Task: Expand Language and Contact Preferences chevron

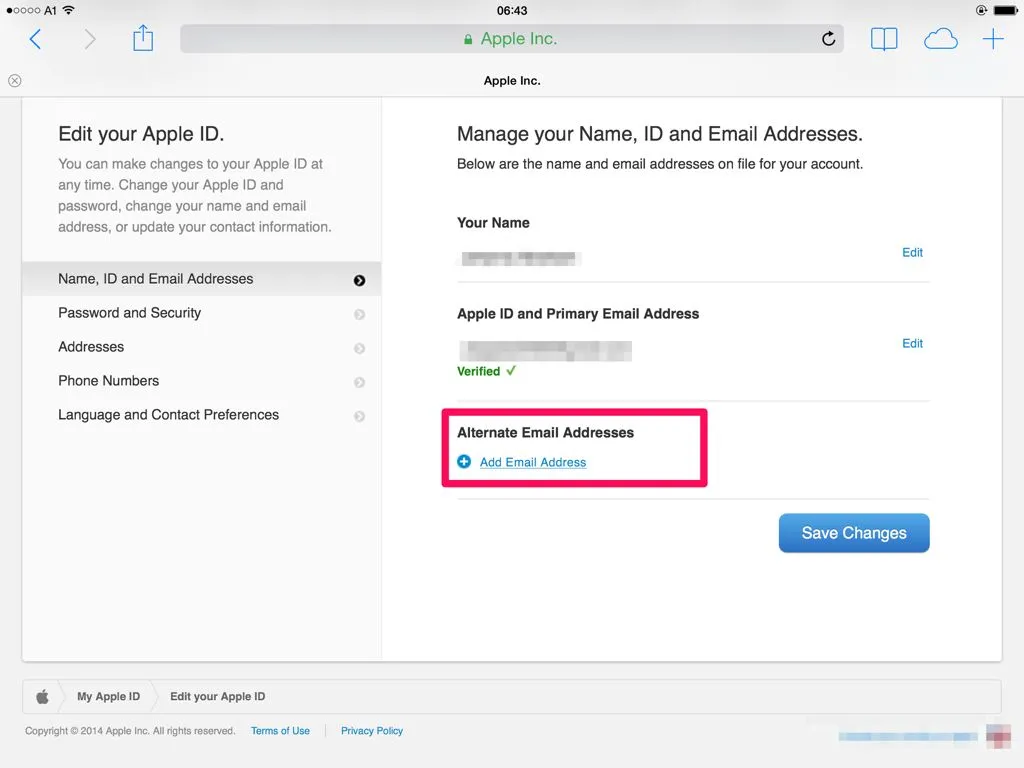Action: point(359,416)
